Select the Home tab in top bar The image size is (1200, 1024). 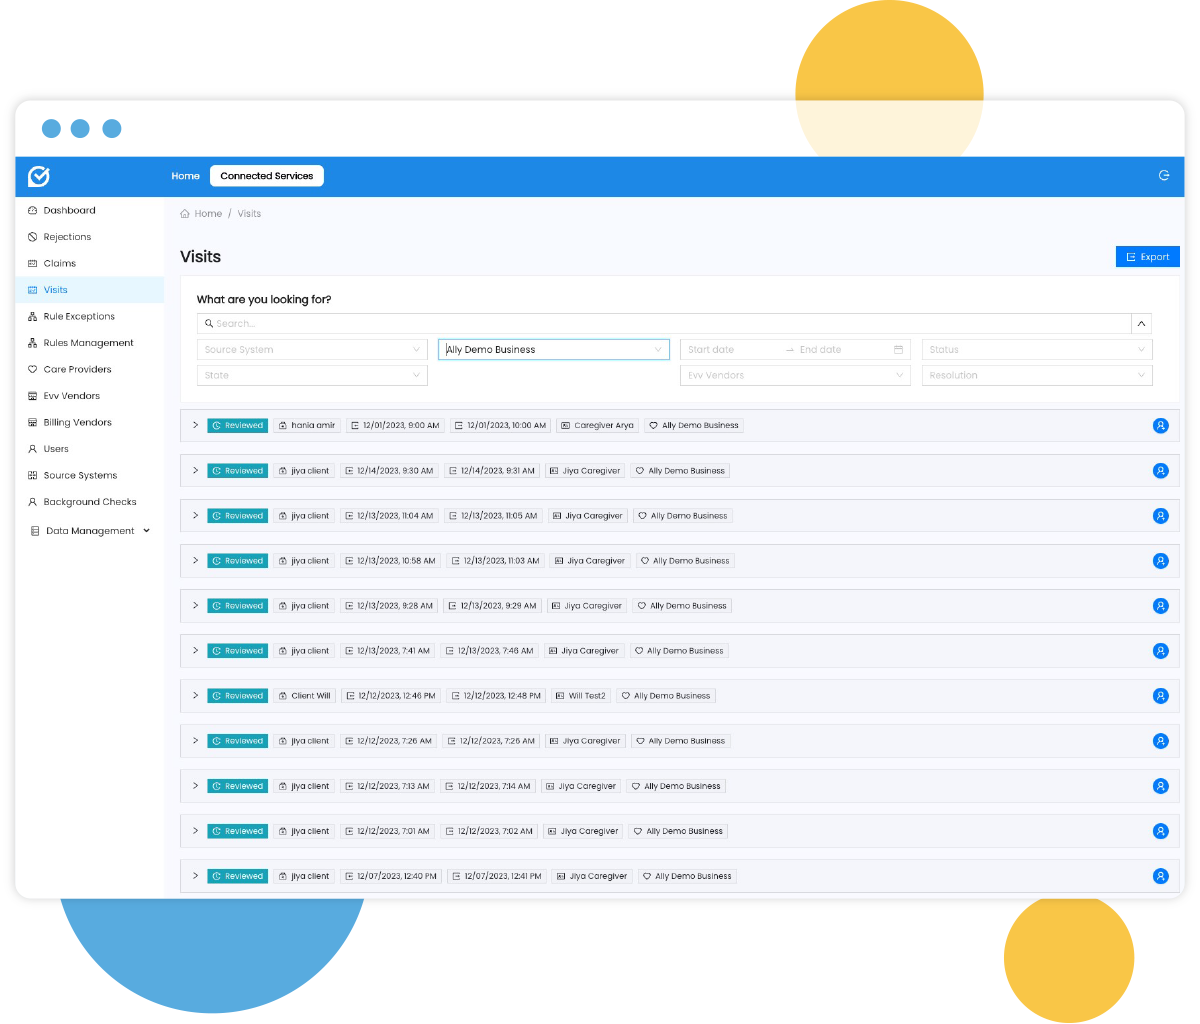point(185,176)
